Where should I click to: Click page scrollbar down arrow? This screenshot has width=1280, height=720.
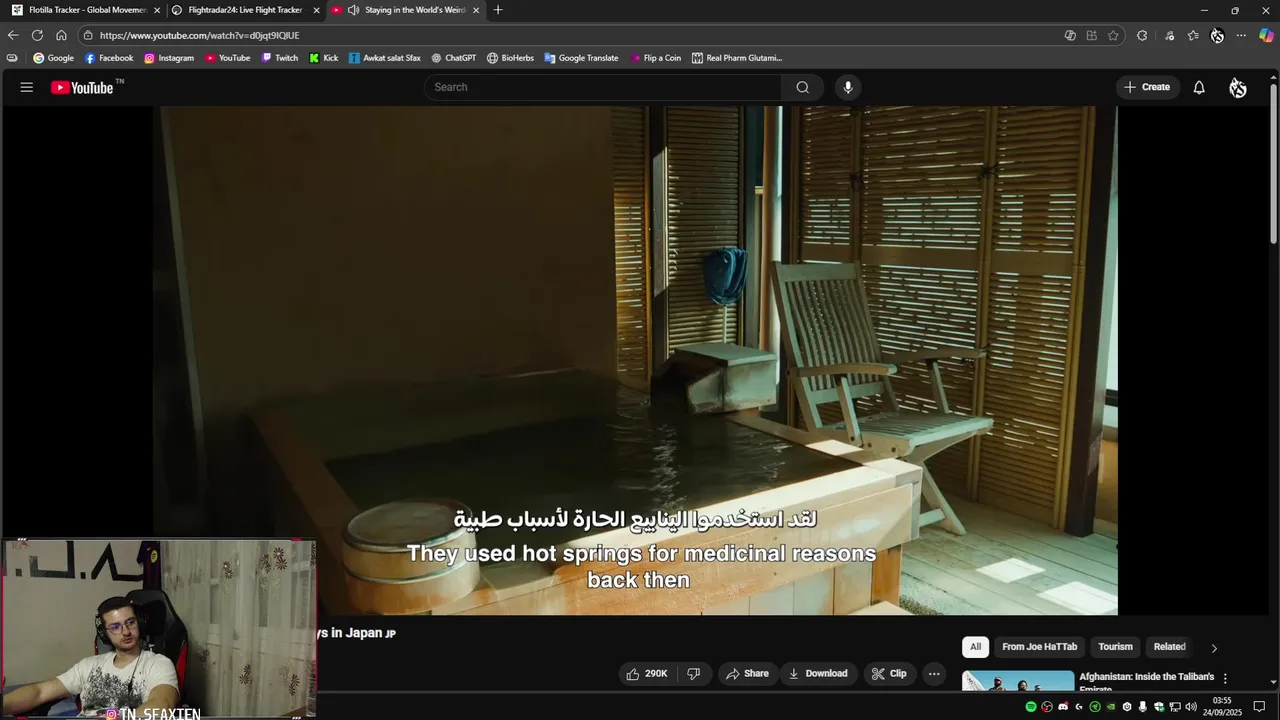pyautogui.click(x=1273, y=682)
